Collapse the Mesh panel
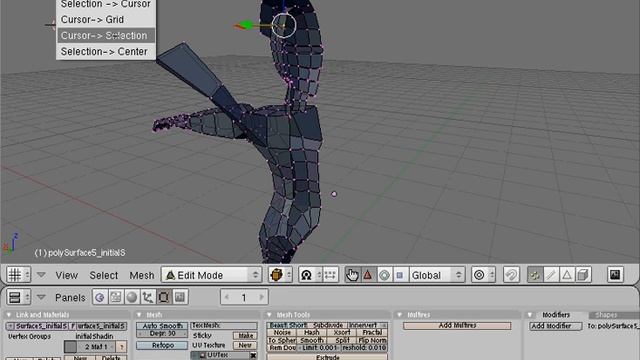Screen dimensions: 640x360 point(140,315)
